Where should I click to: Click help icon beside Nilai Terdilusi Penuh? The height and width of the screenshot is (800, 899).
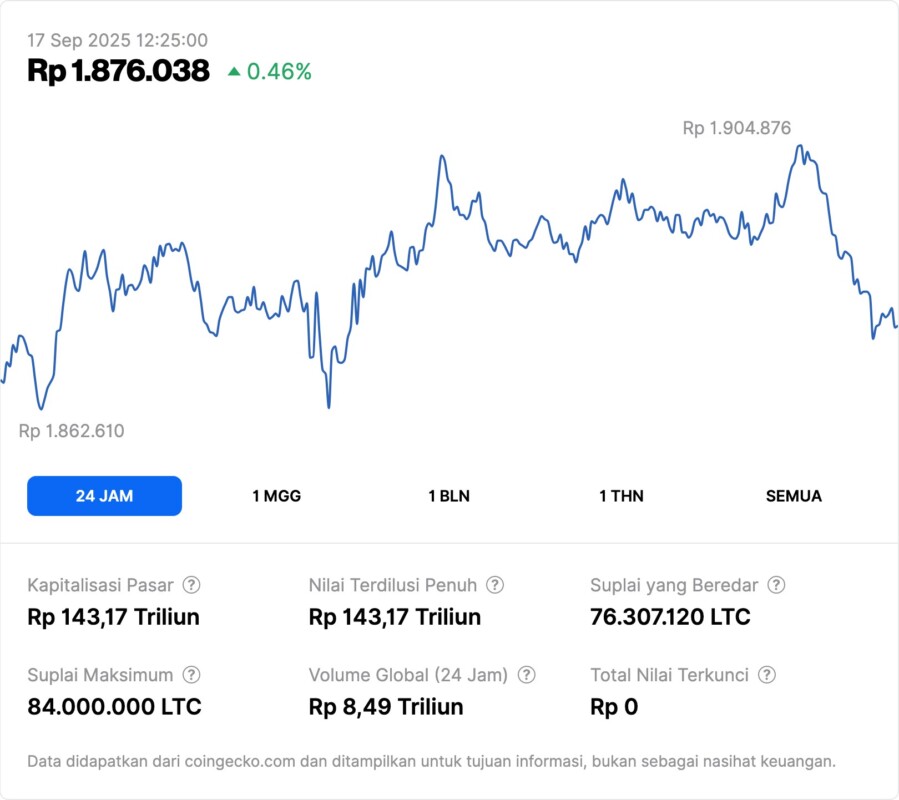point(495,585)
